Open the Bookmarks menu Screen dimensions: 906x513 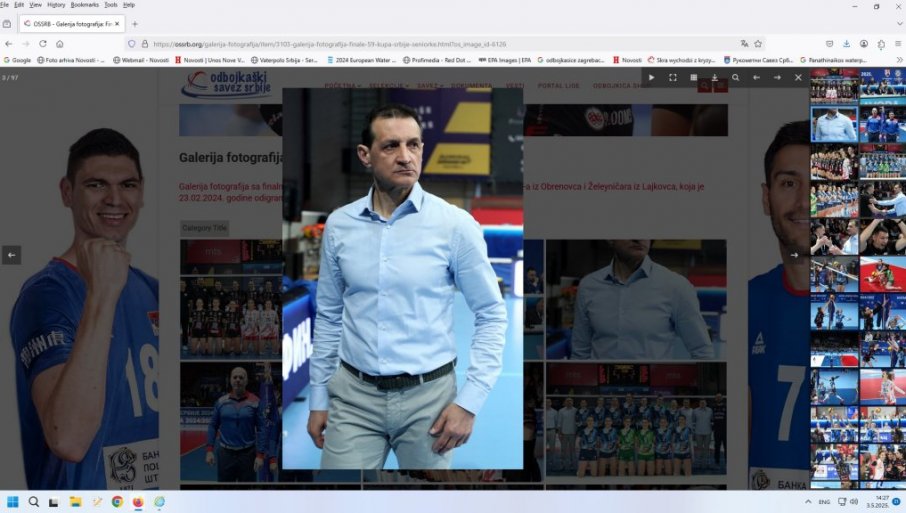pyautogui.click(x=84, y=5)
